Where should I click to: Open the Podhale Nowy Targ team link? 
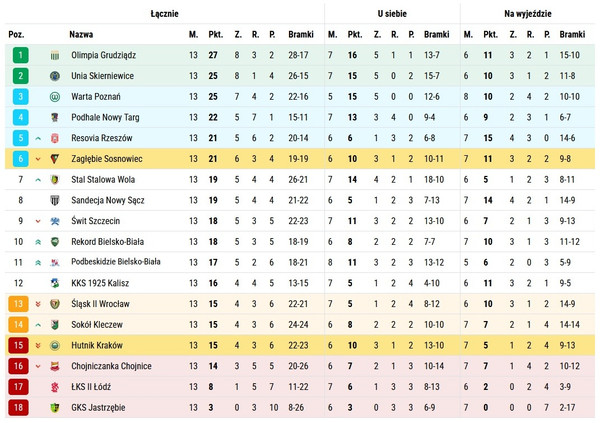pyautogui.click(x=105, y=118)
